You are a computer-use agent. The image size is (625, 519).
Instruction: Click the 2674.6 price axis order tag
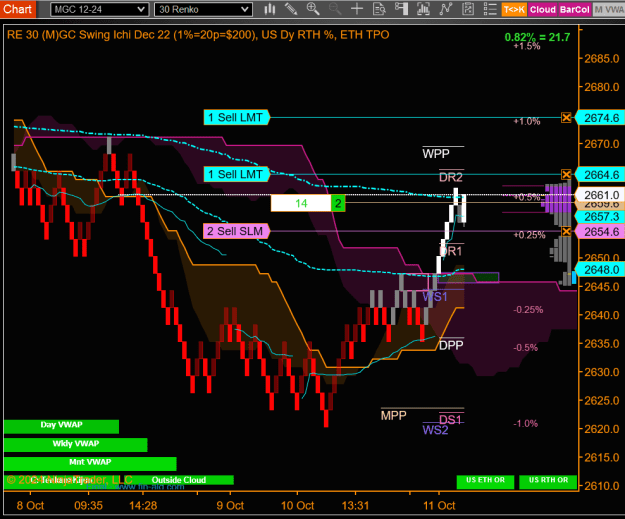click(x=601, y=118)
